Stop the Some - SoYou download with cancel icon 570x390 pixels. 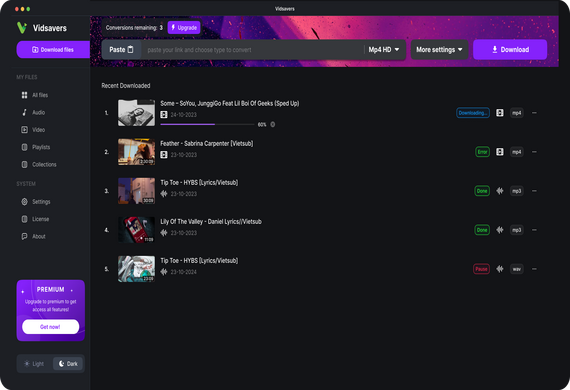click(x=273, y=125)
